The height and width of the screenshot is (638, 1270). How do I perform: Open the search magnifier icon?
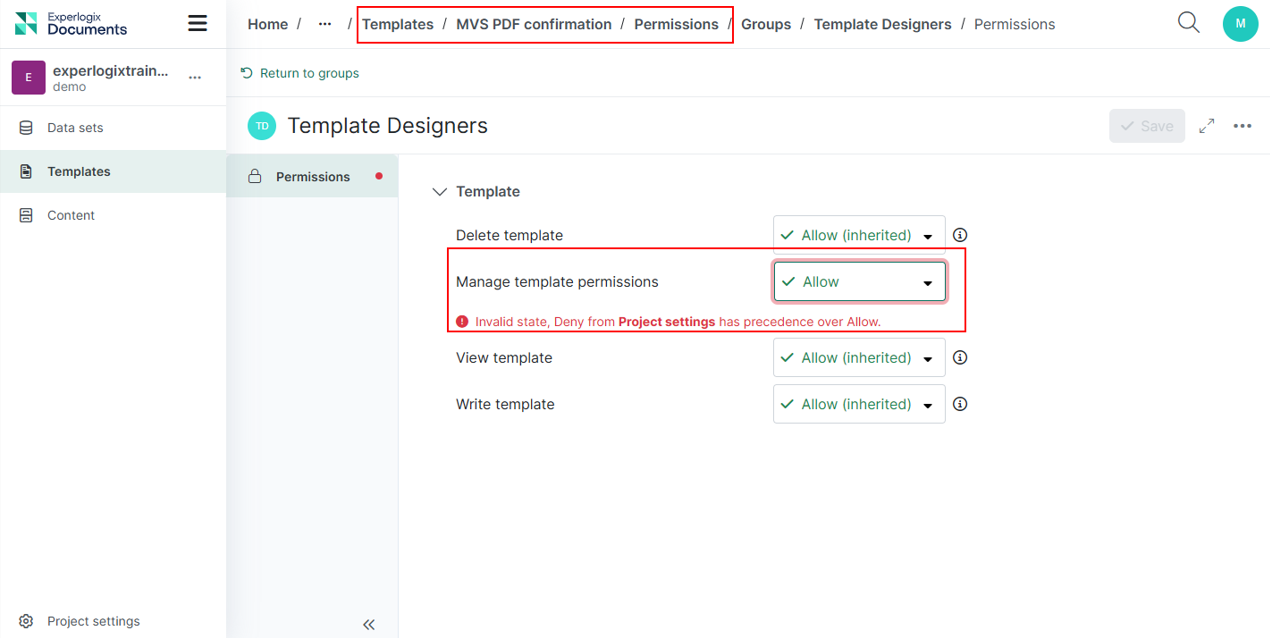tap(1188, 22)
